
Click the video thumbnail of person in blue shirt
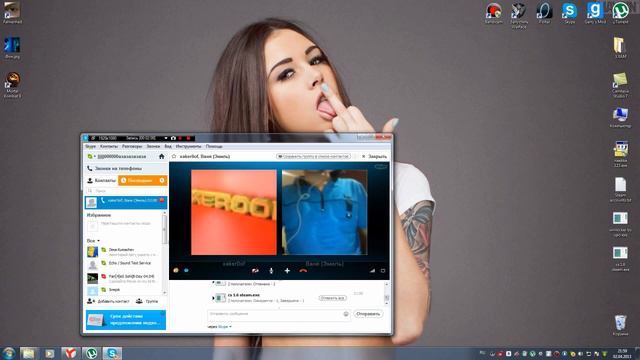324,212
